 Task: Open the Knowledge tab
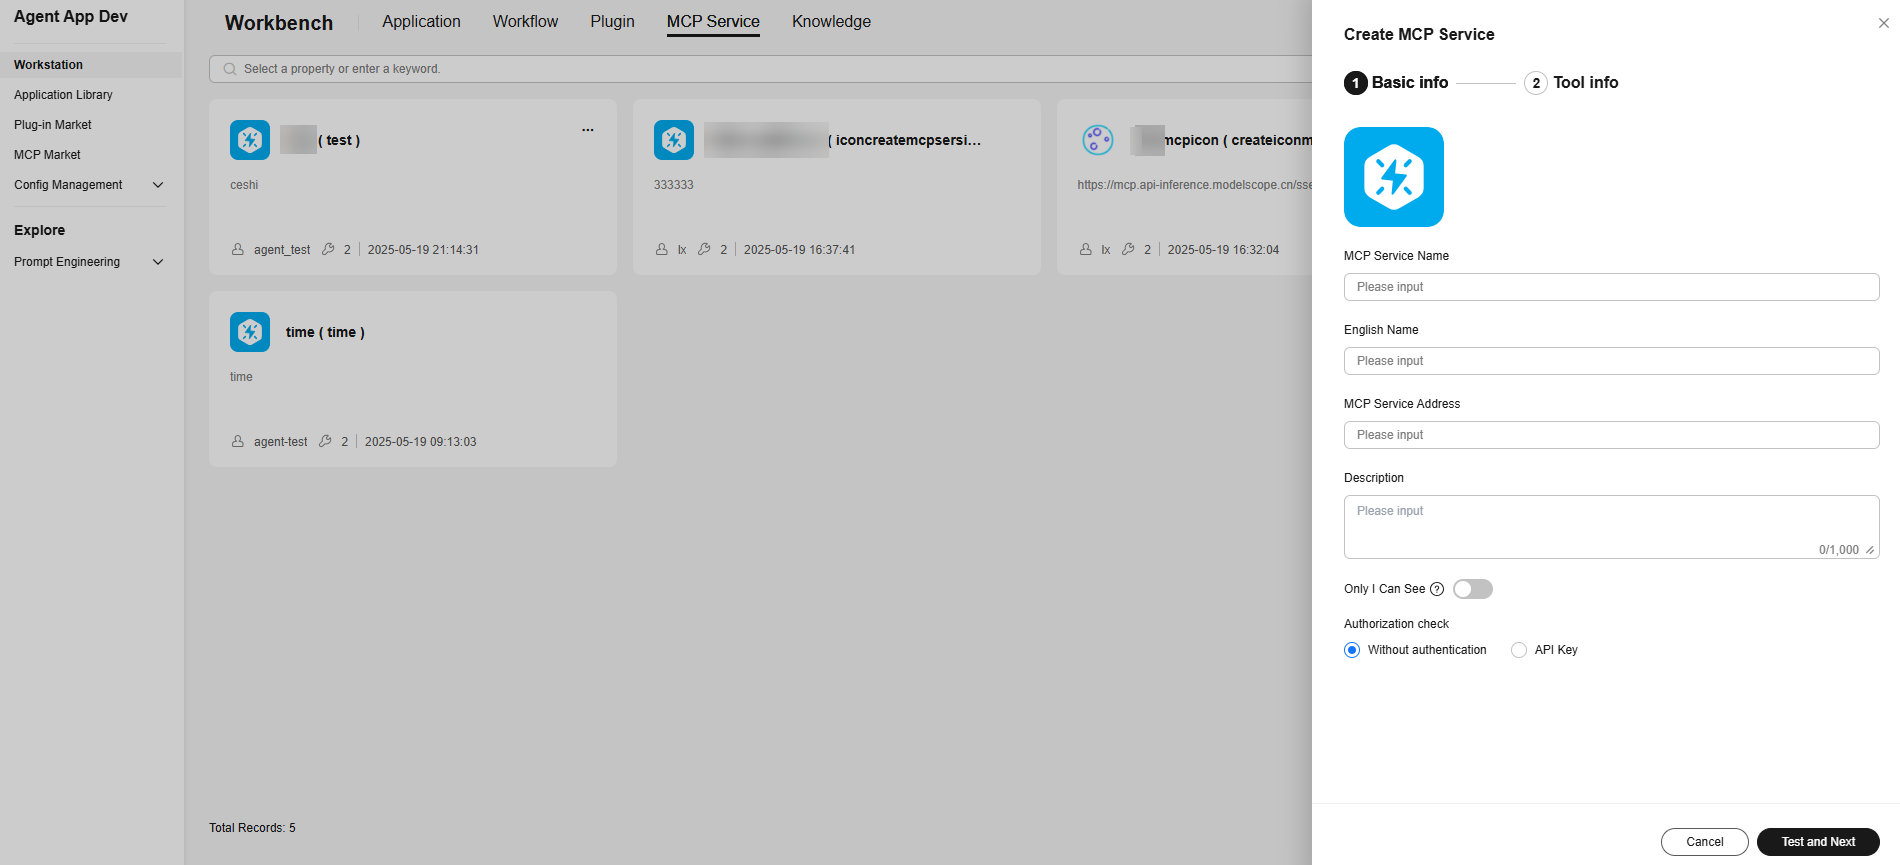point(831,22)
